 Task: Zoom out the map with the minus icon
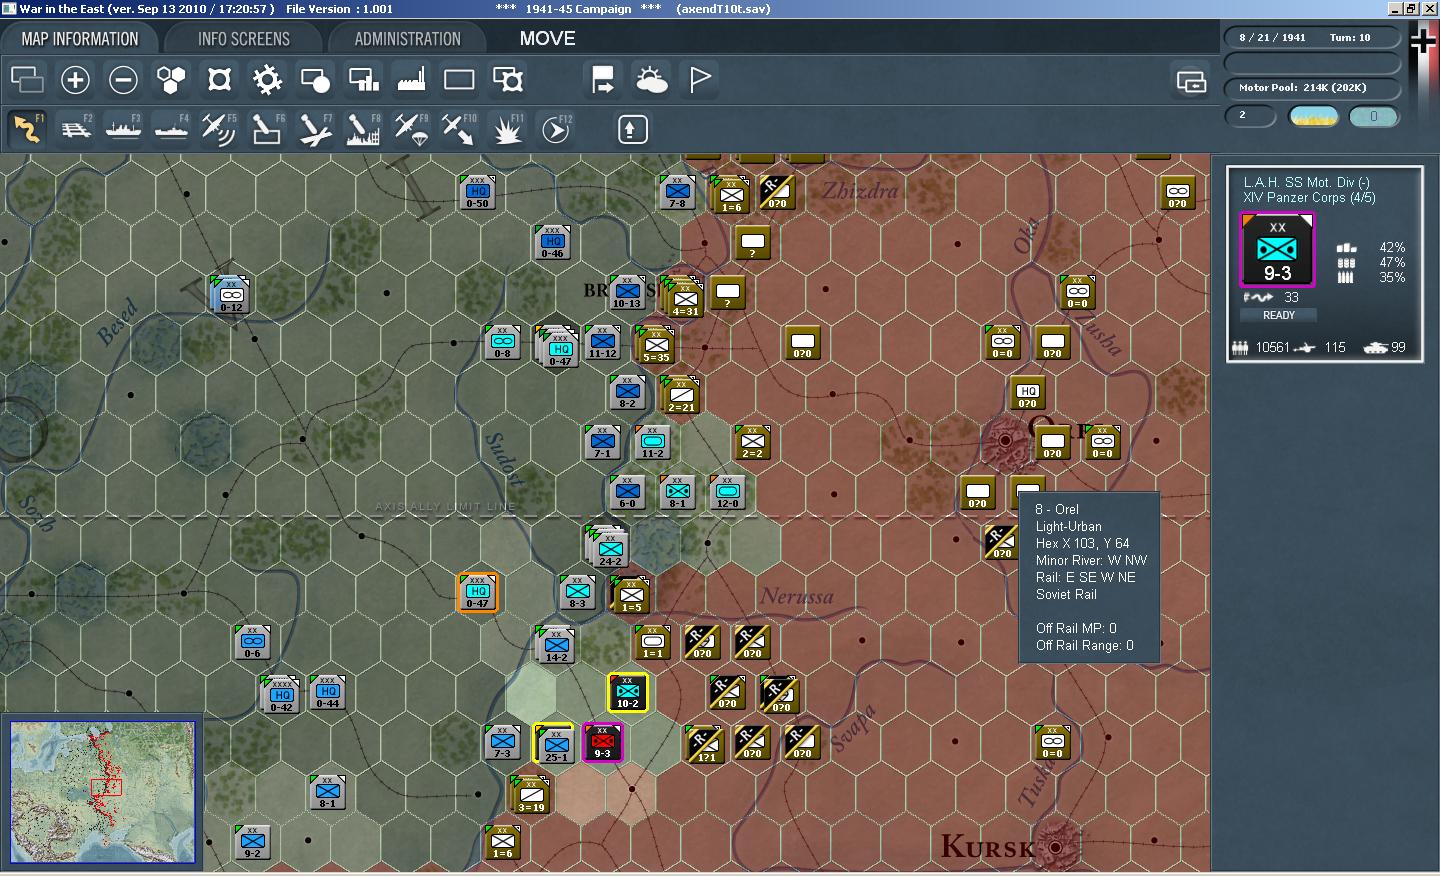(123, 80)
